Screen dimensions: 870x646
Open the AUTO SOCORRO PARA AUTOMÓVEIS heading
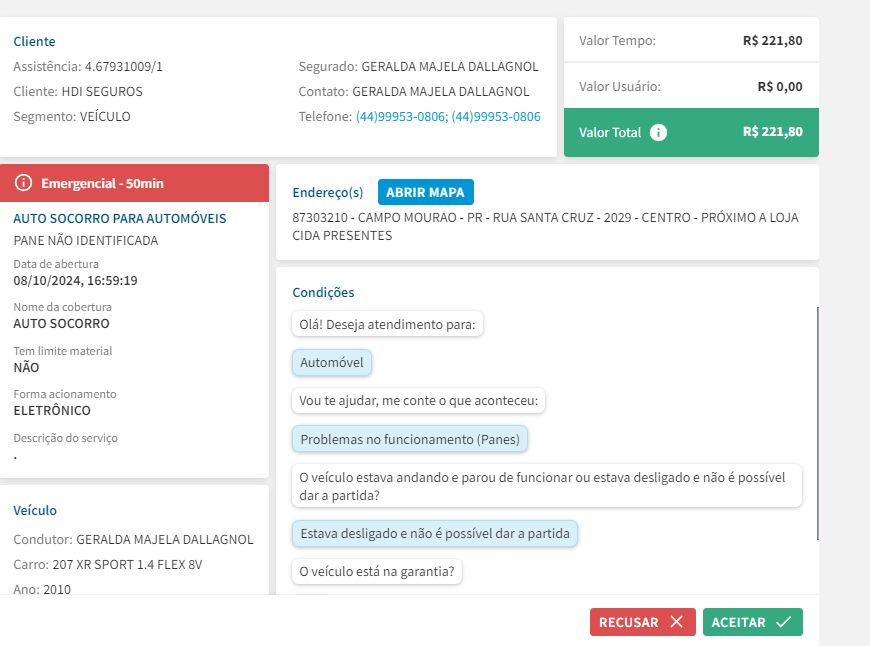(120, 218)
